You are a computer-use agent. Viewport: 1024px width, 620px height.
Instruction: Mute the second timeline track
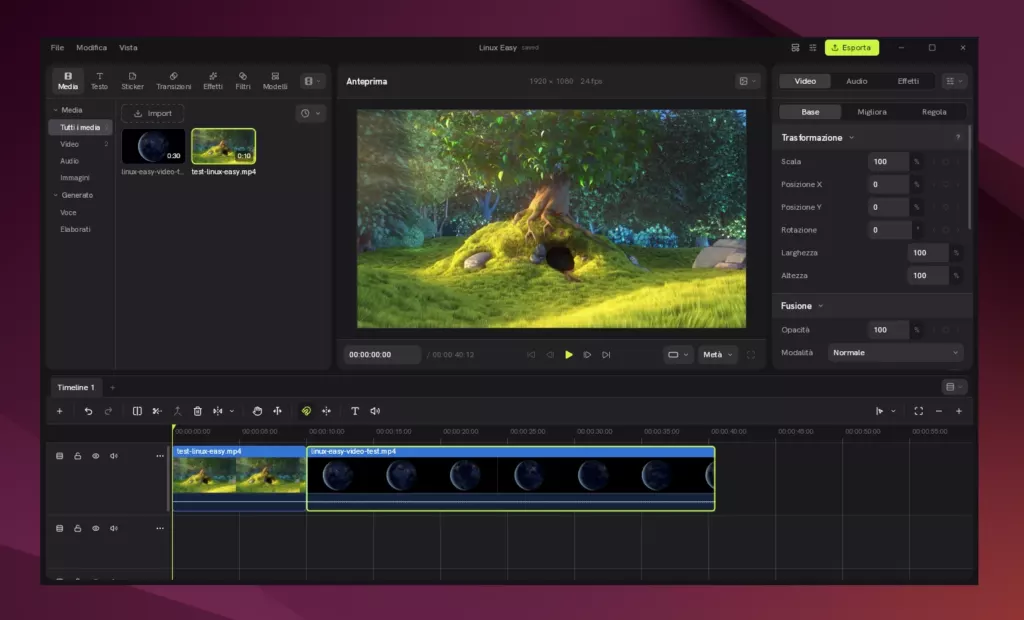[114, 528]
